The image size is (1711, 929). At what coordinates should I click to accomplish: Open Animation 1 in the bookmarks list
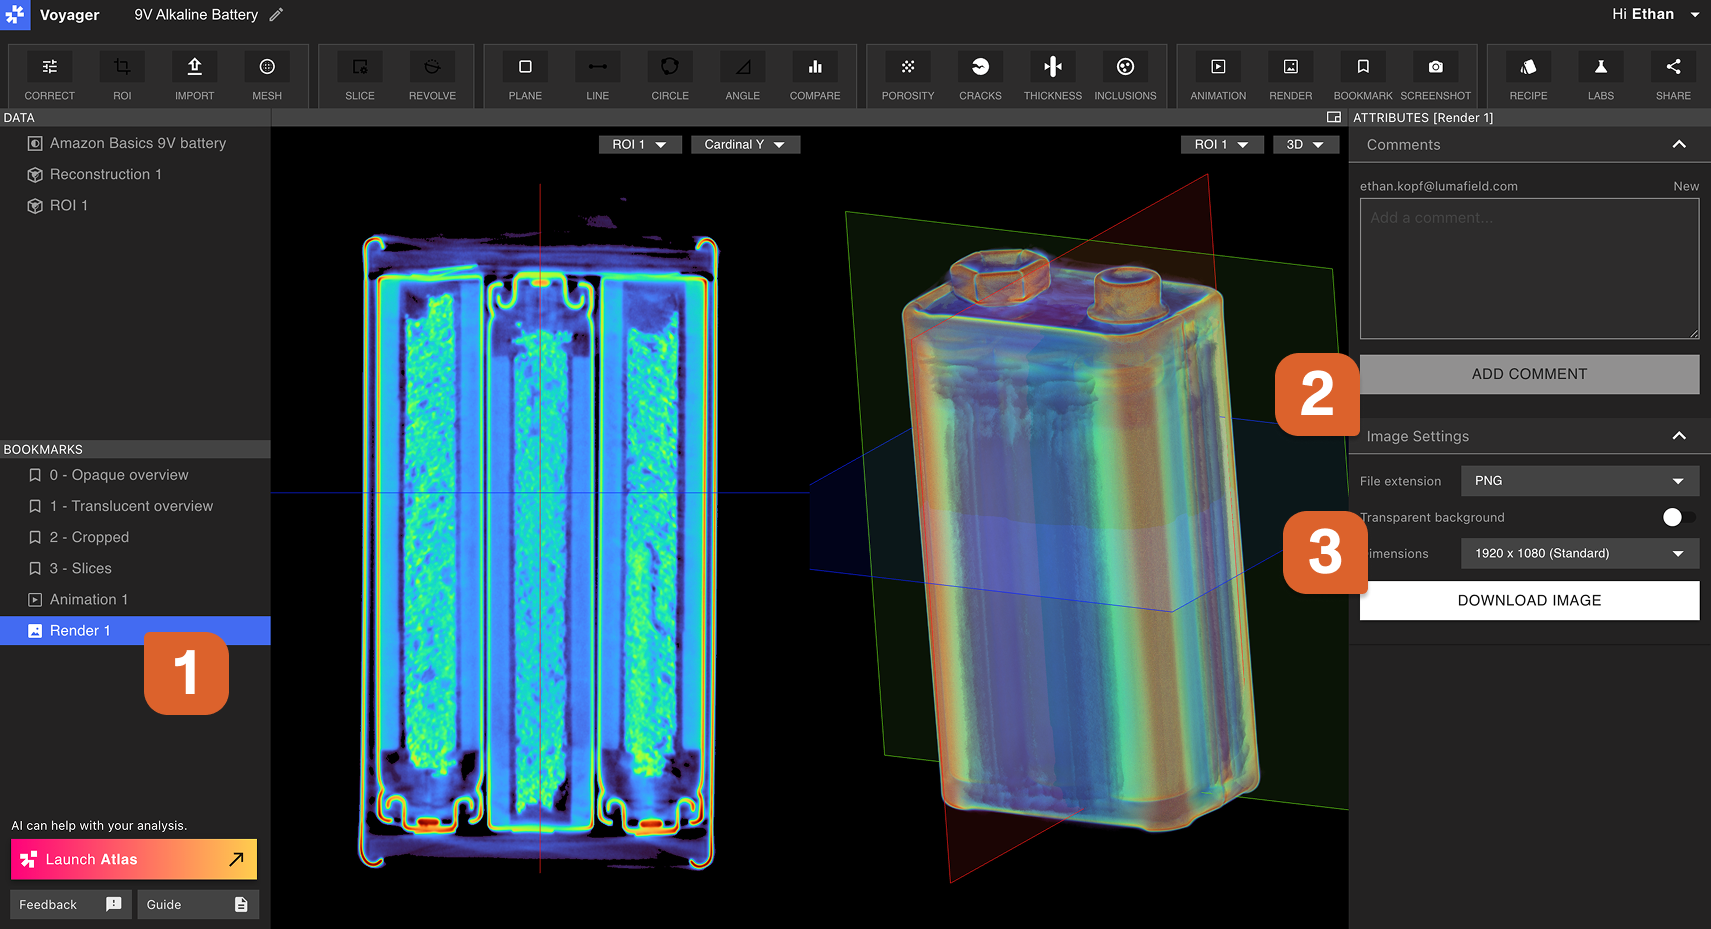click(x=89, y=599)
